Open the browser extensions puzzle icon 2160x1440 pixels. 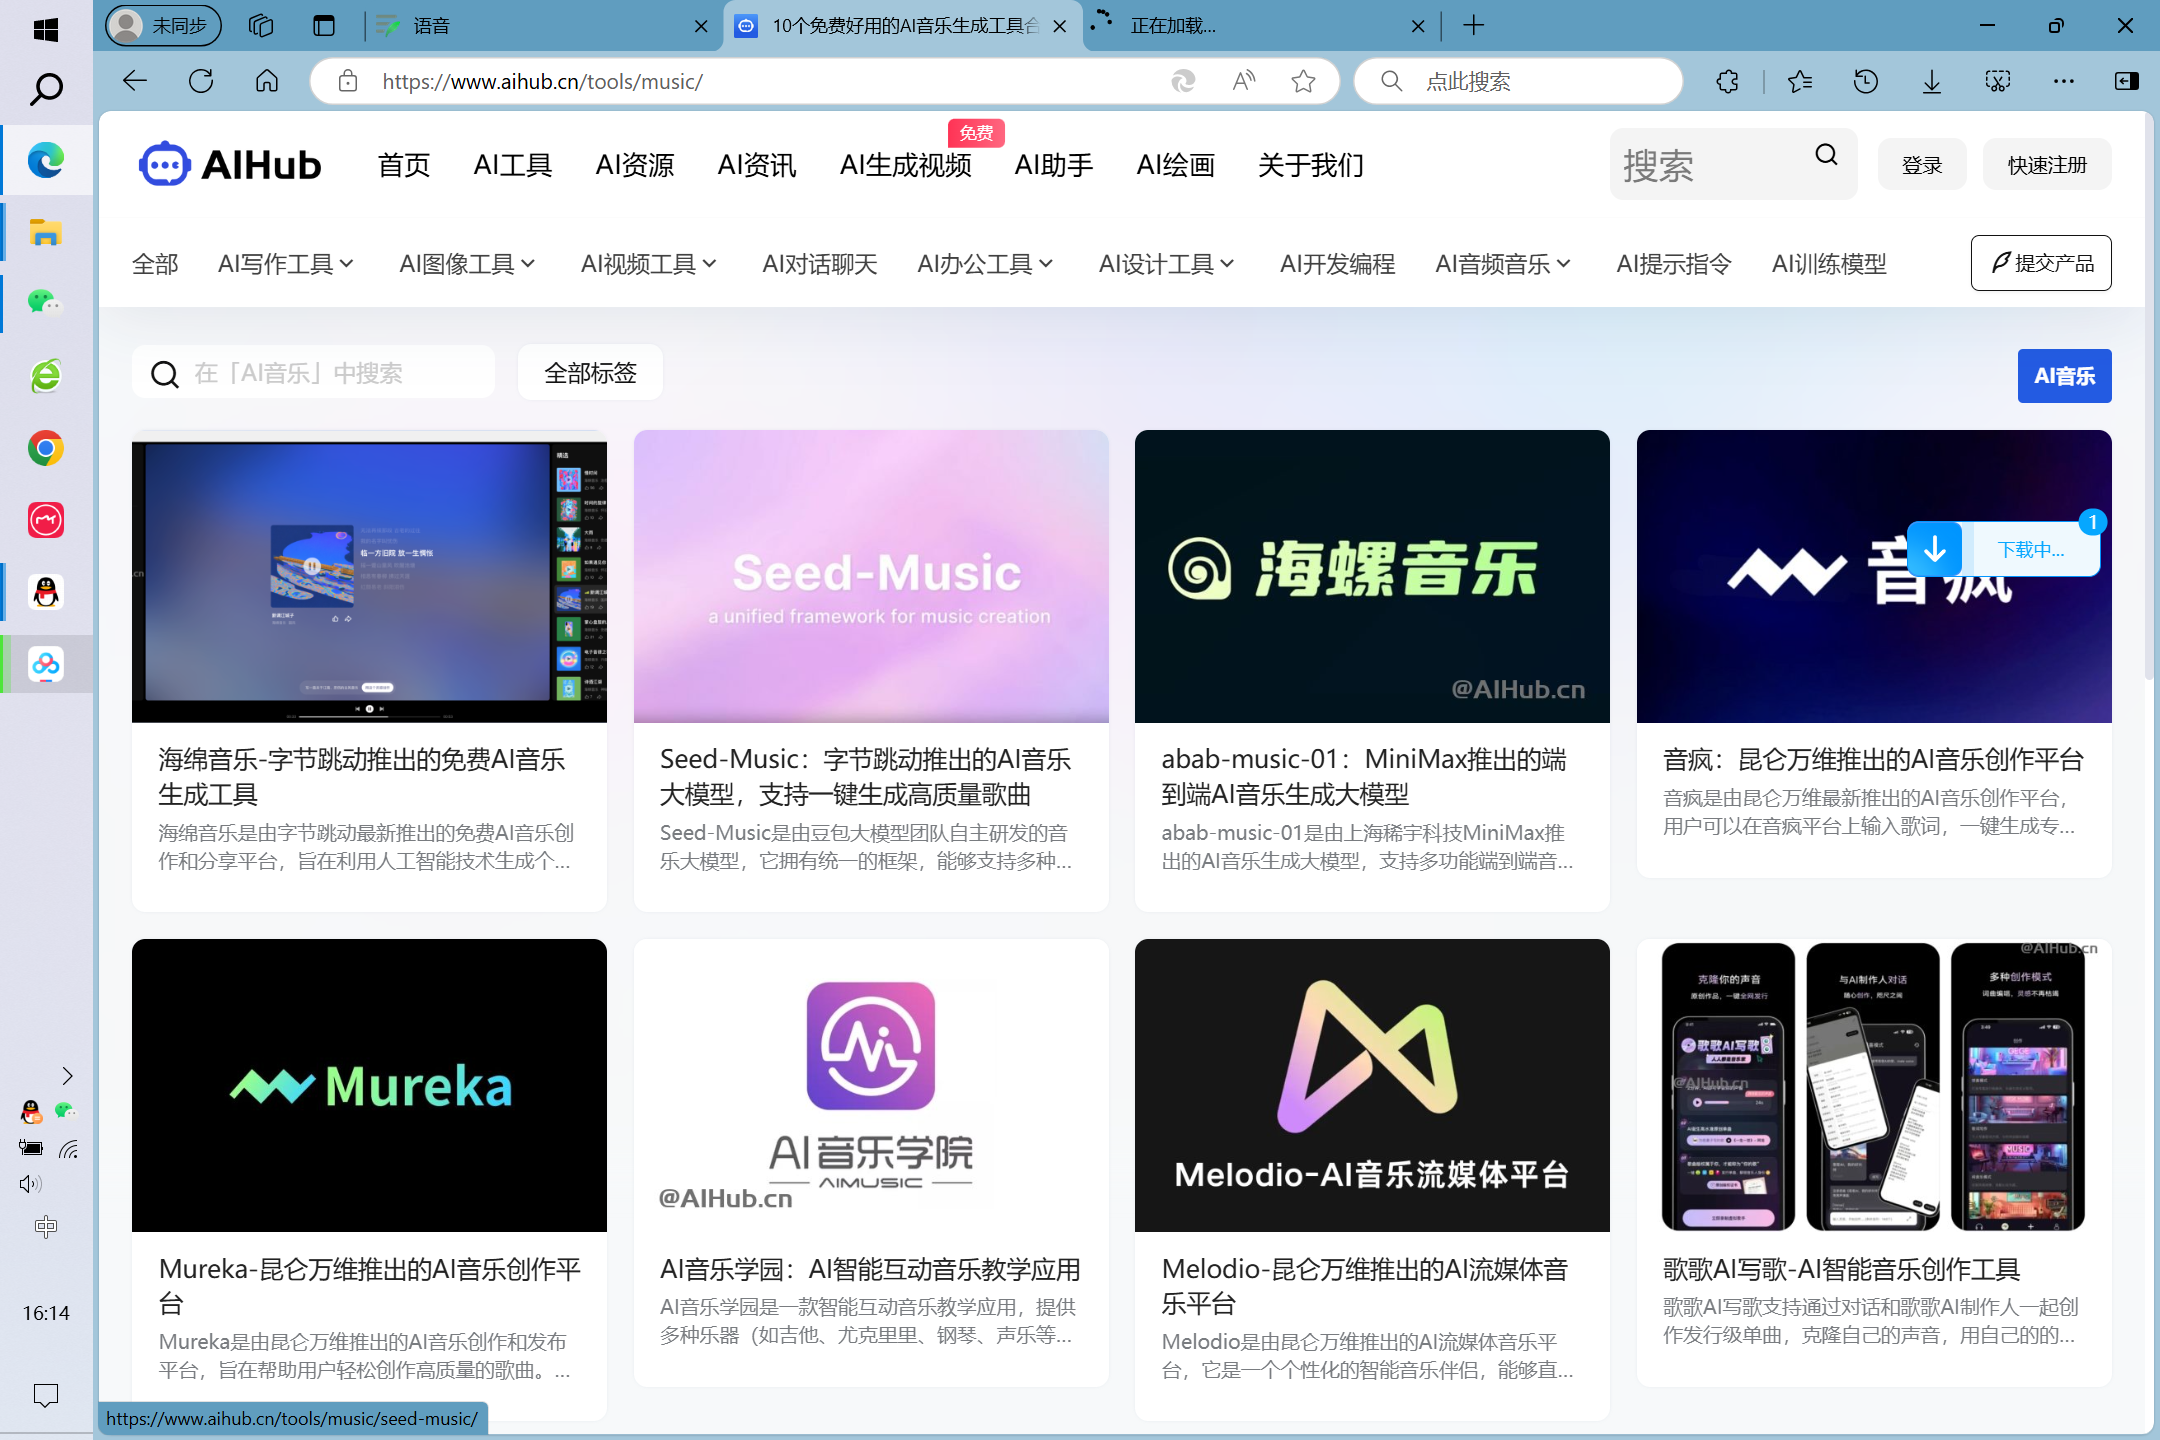[x=1727, y=81]
